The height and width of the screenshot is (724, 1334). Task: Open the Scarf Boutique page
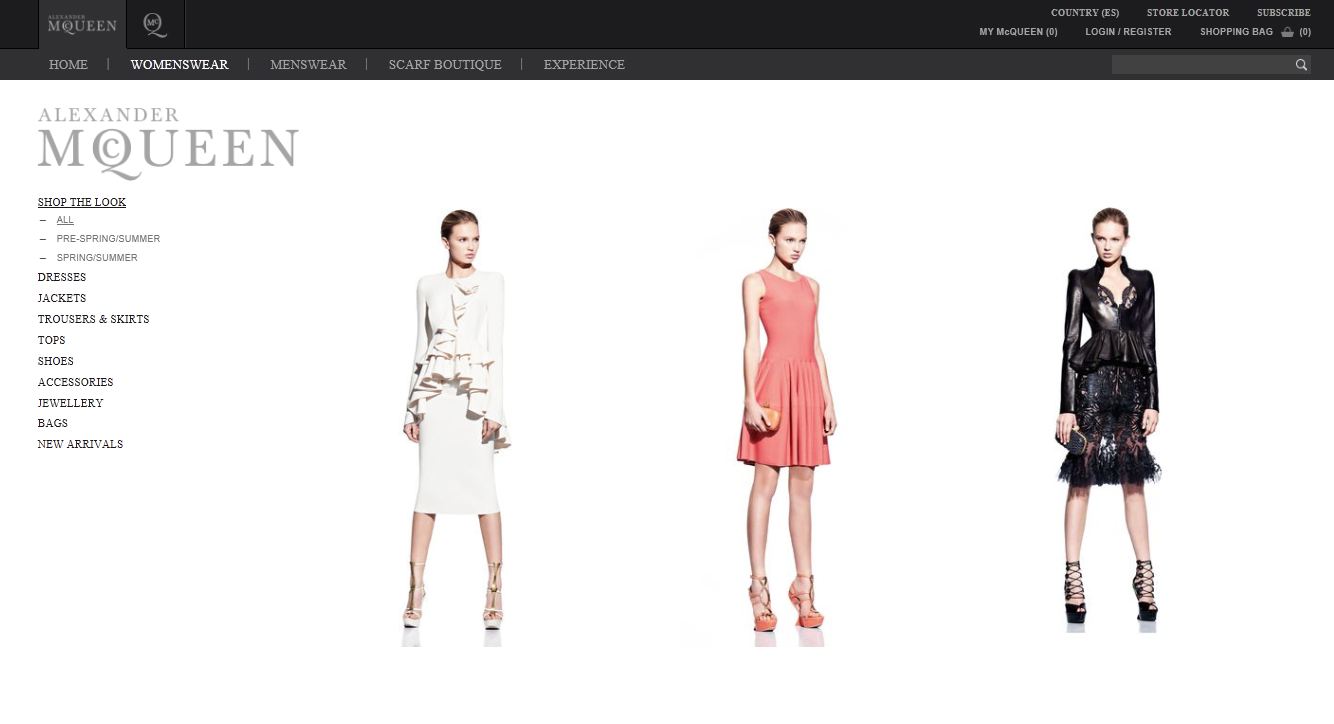click(445, 65)
